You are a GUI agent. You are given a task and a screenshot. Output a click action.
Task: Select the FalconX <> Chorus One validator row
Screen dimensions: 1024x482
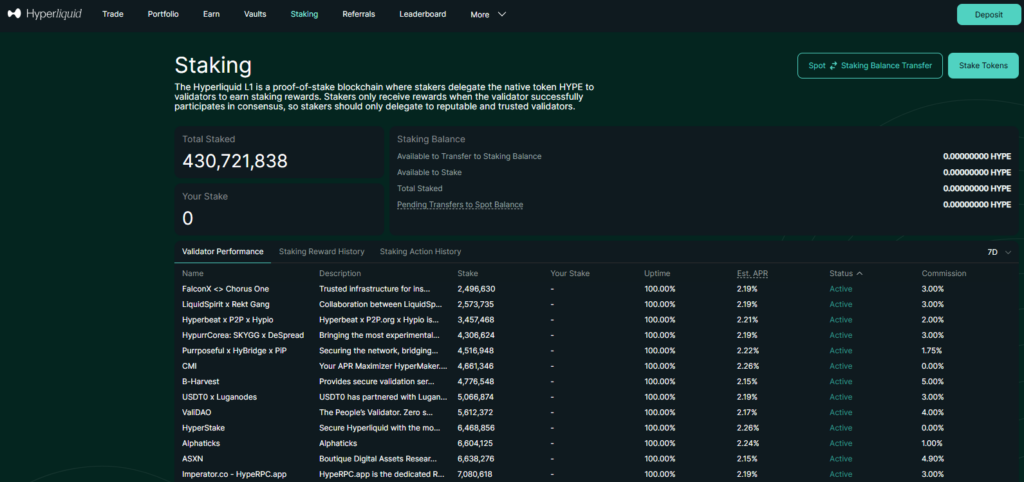[225, 289]
